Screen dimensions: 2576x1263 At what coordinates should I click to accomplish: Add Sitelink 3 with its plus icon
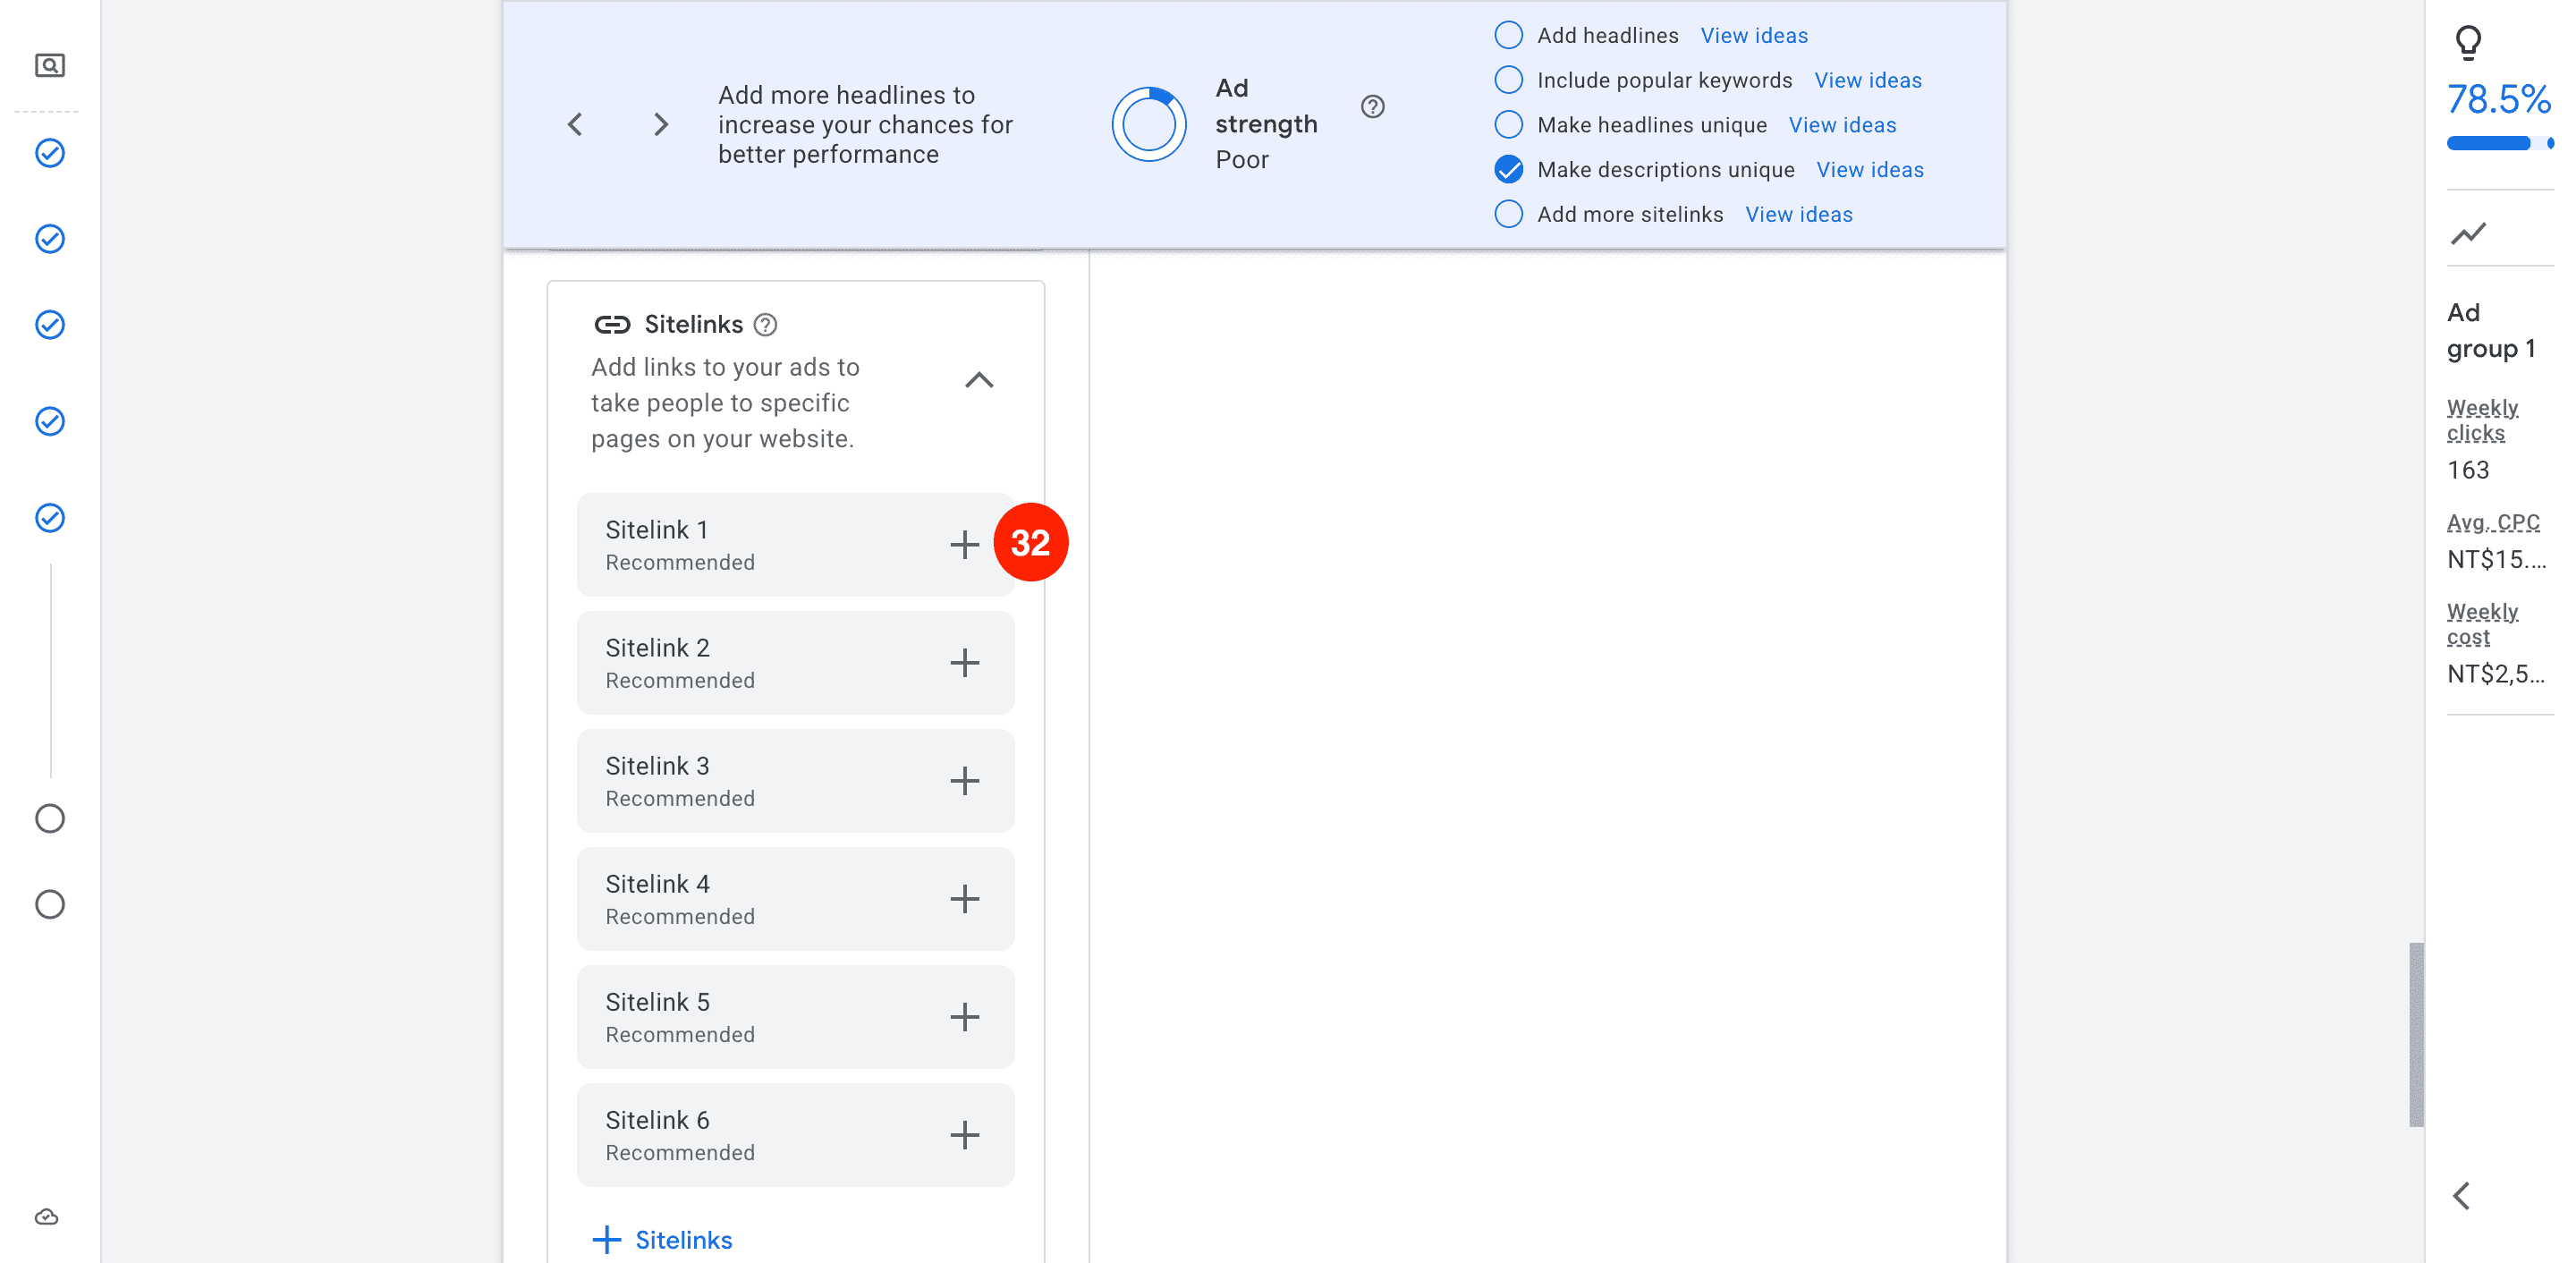click(x=964, y=781)
